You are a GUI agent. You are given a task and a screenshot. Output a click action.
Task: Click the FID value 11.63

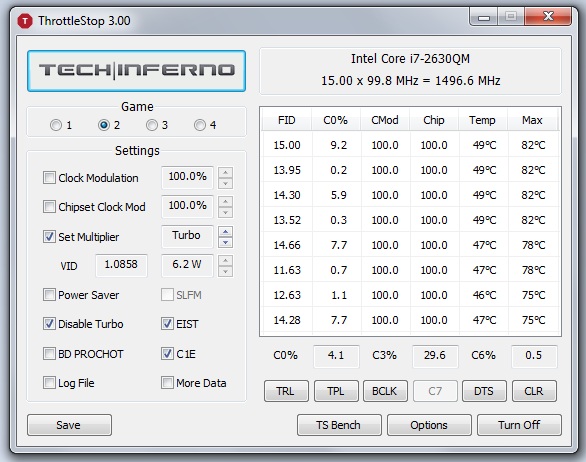click(287, 270)
